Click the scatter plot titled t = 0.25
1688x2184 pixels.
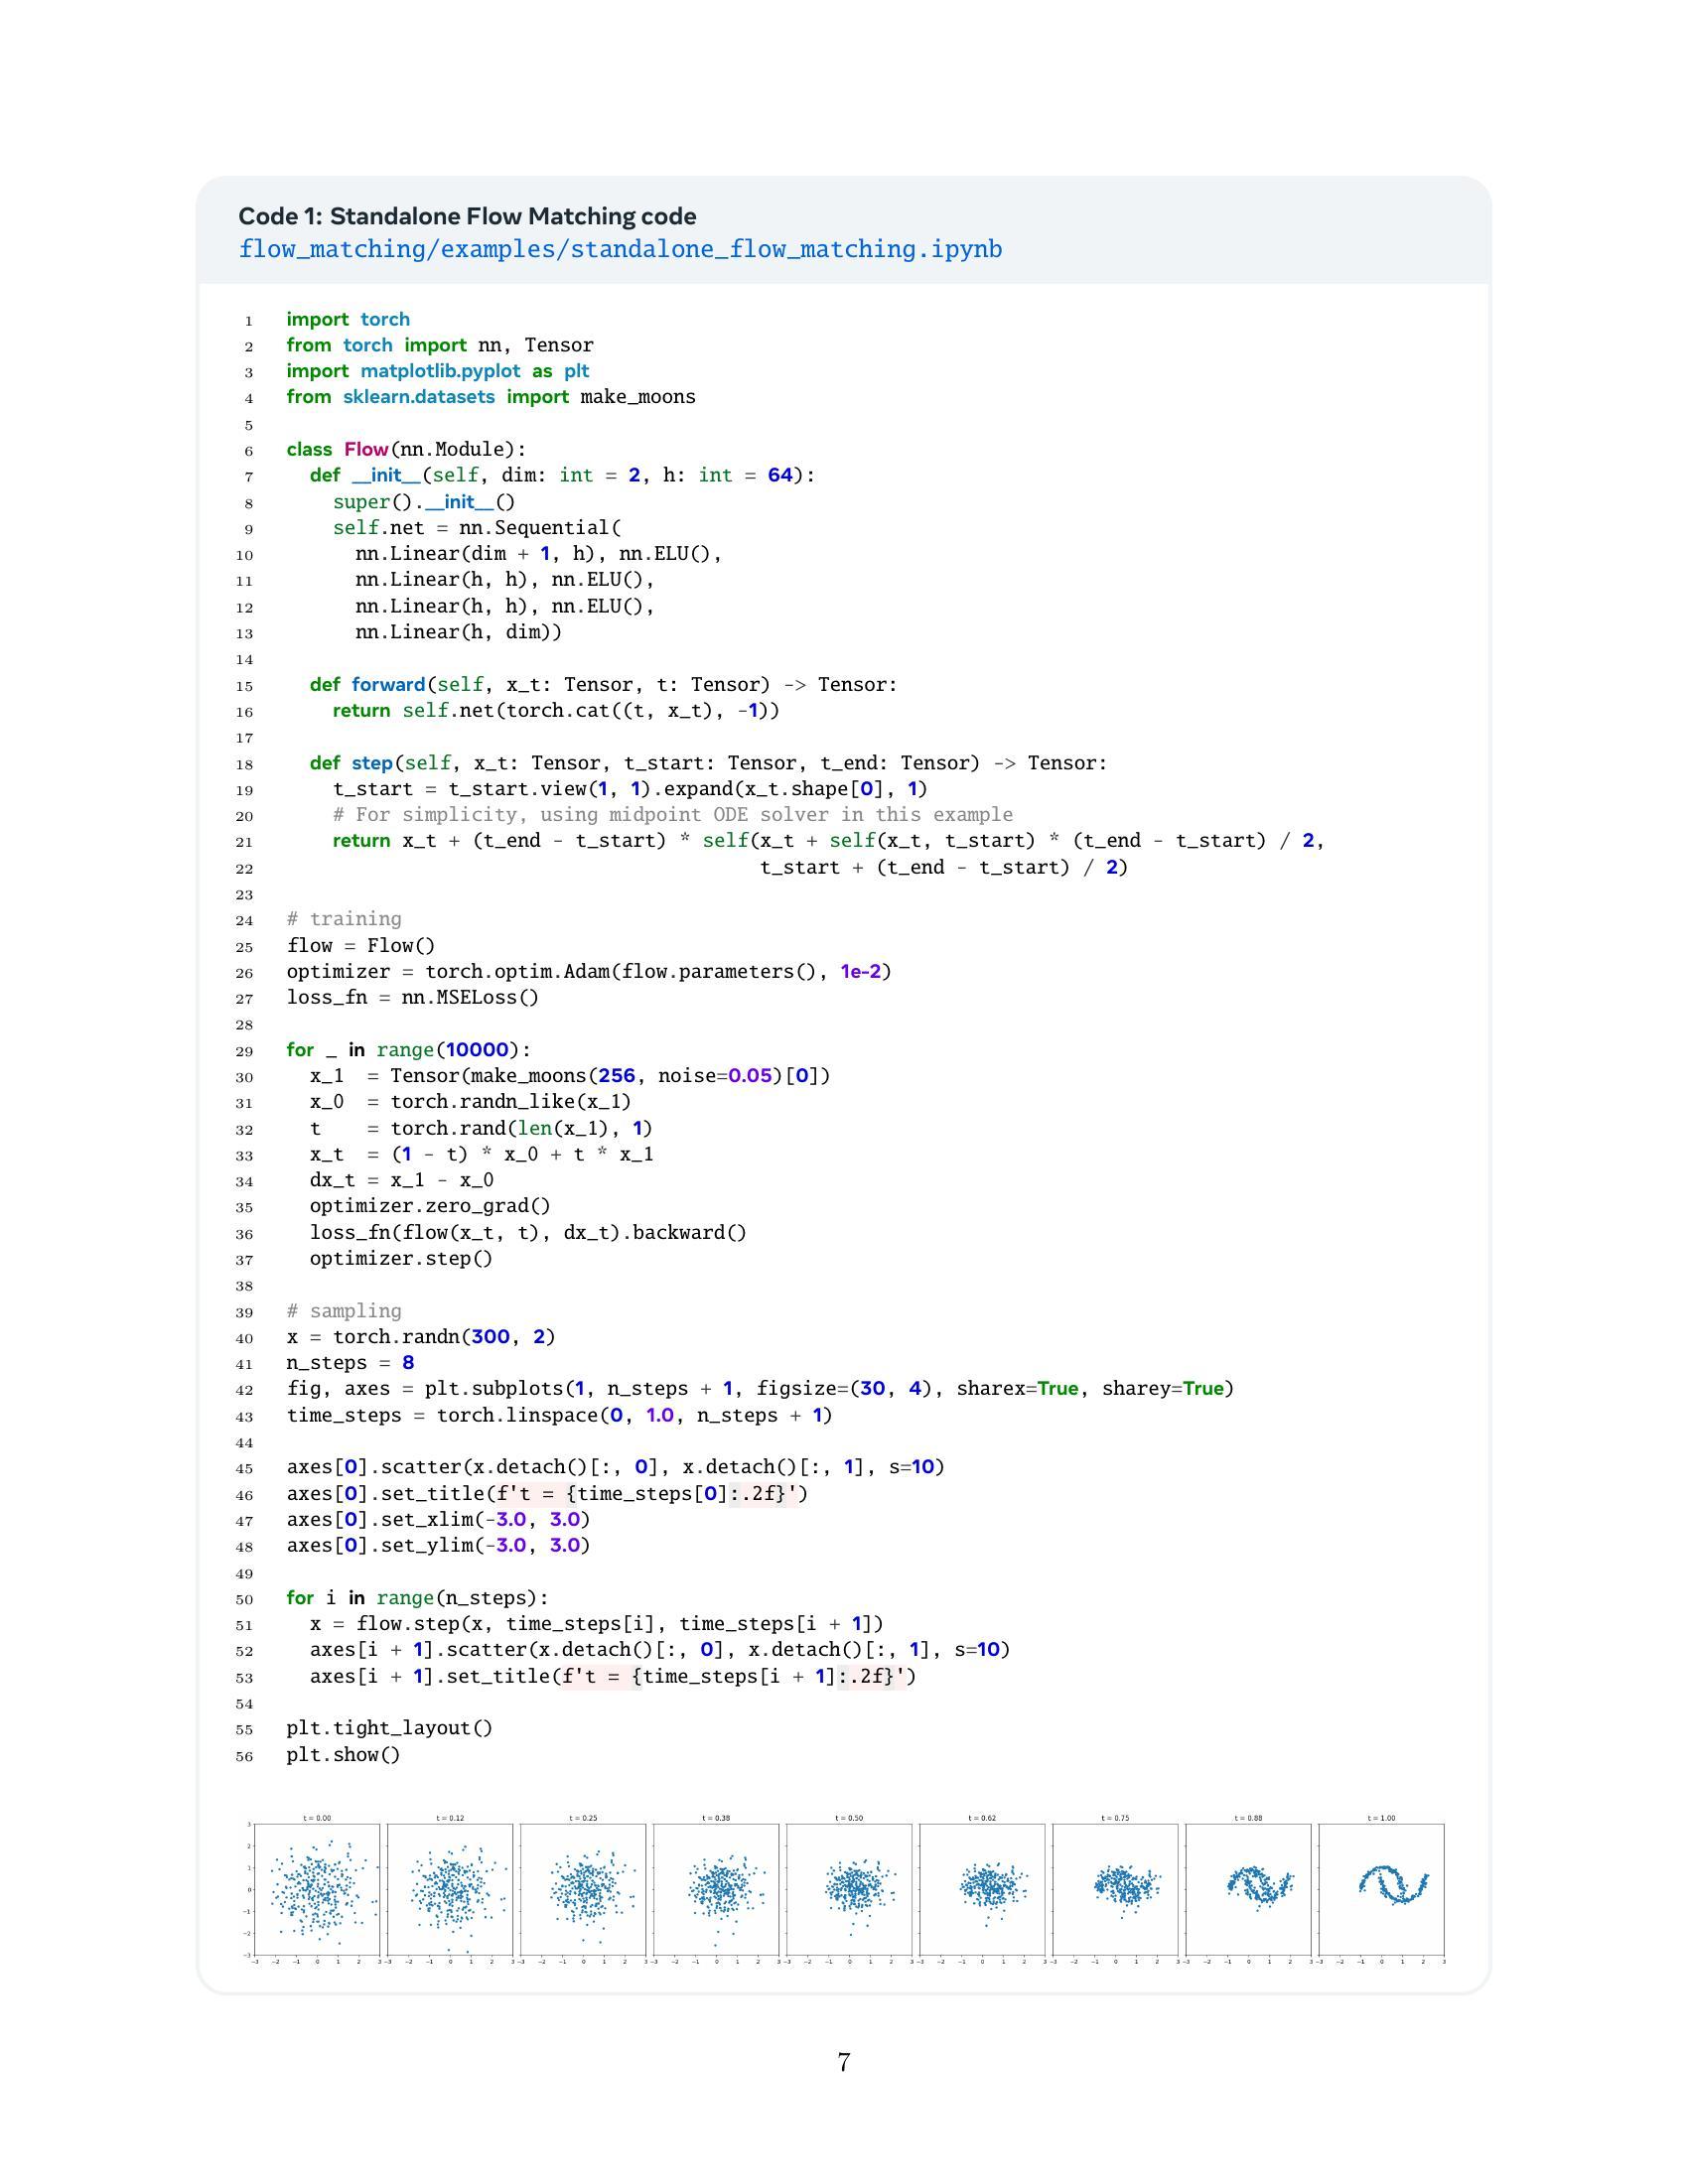(583, 1889)
